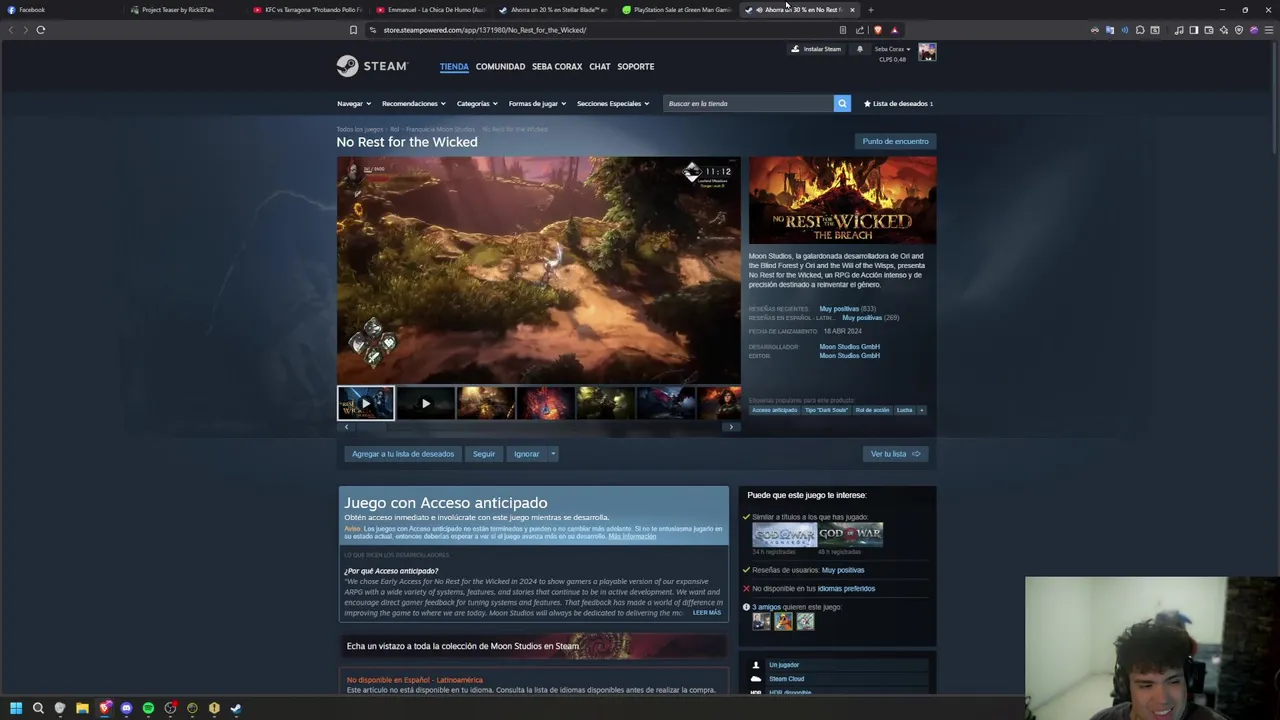
Task: Open the COMUNIDAD menu
Action: point(500,66)
